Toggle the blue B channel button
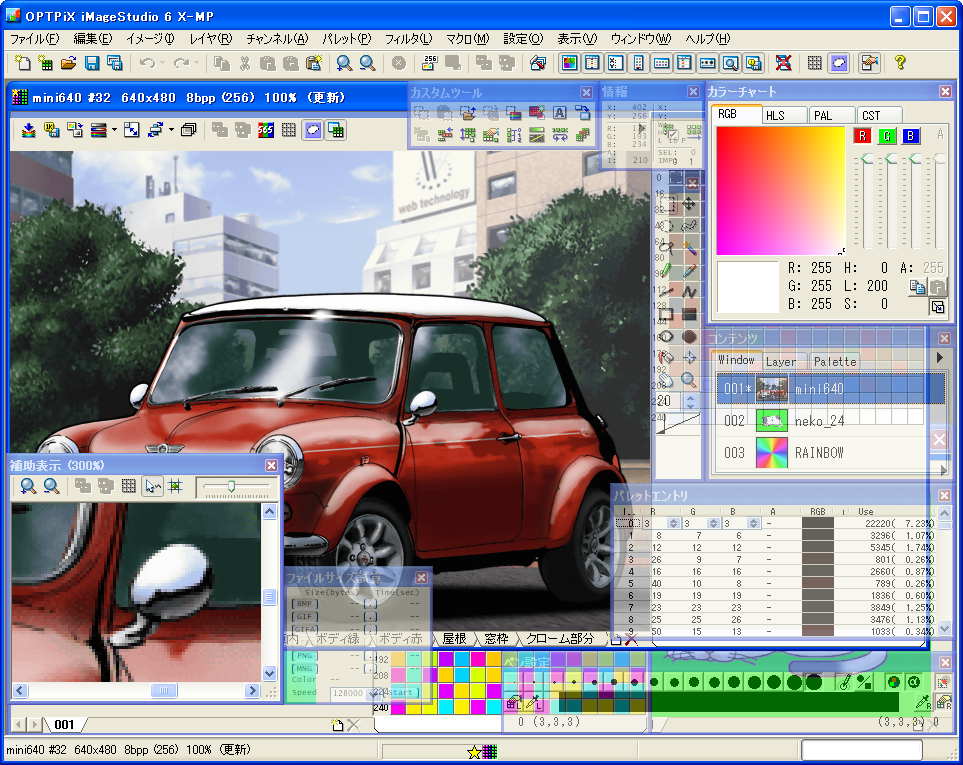 (x=910, y=136)
